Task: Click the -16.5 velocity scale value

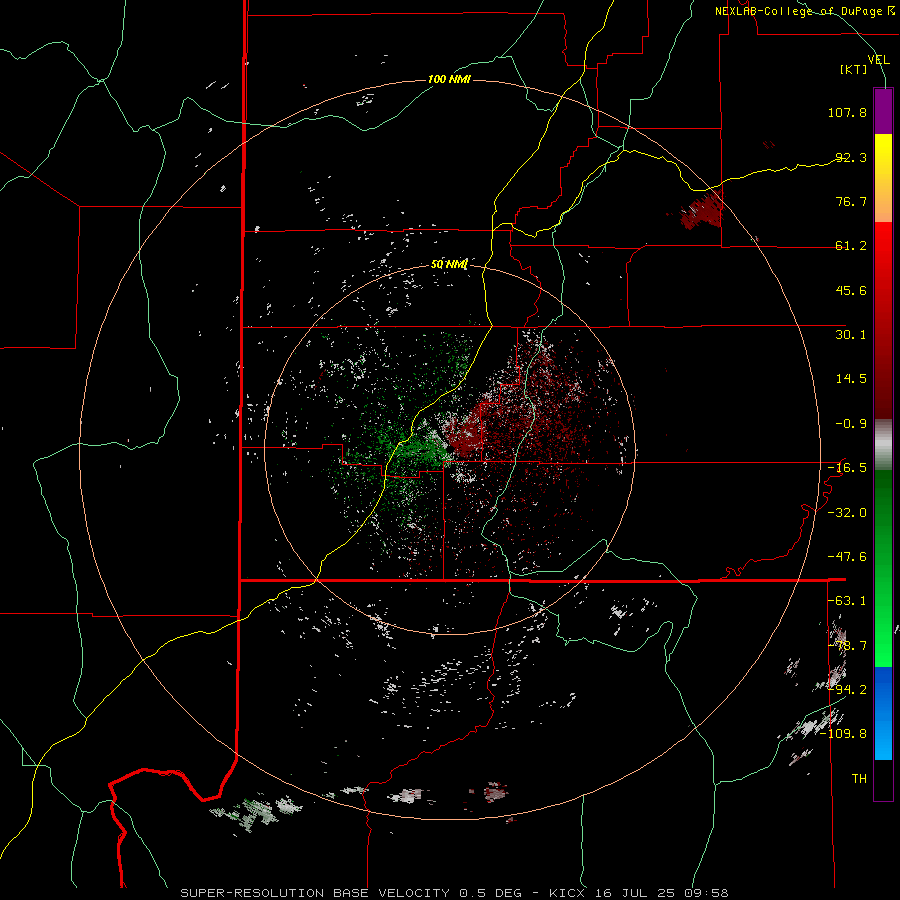Action: (847, 468)
